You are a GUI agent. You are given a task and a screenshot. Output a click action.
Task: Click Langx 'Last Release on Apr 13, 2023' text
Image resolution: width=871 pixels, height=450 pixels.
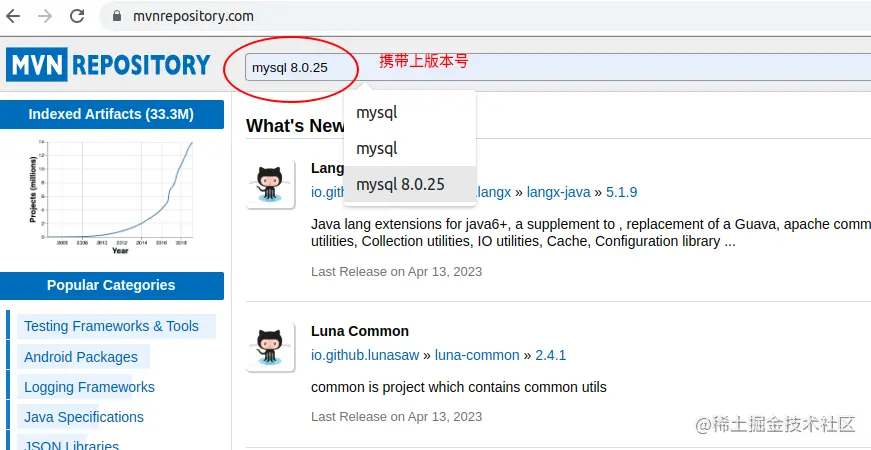coord(397,272)
